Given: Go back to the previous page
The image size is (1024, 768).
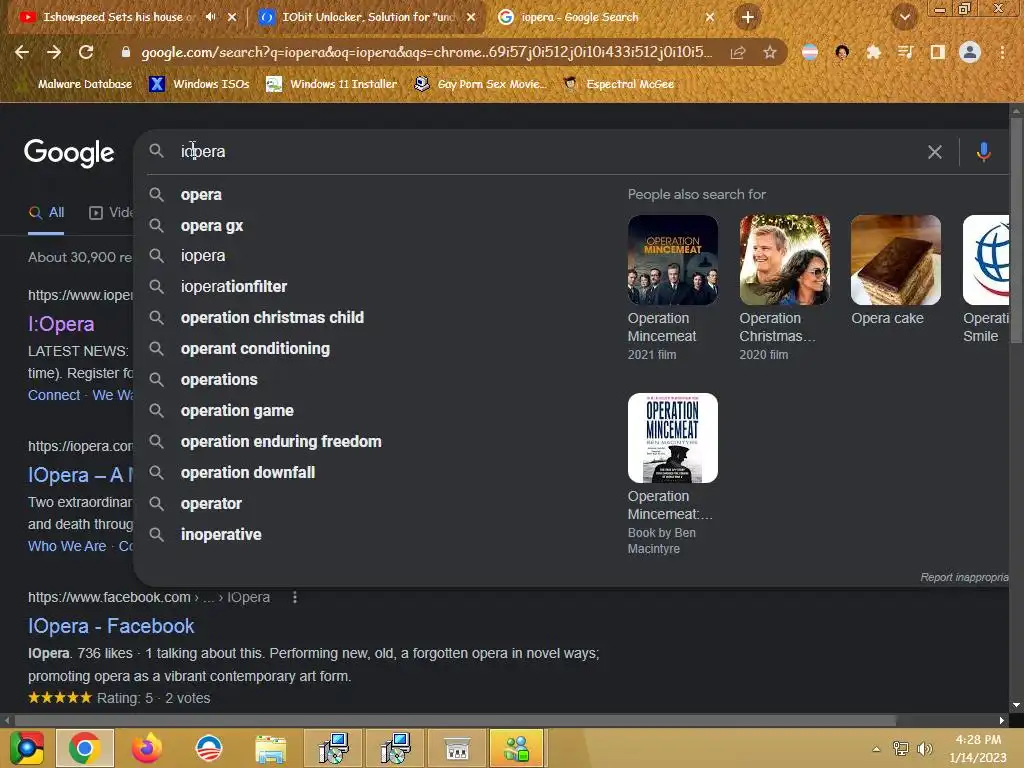Looking at the screenshot, I should (x=22, y=52).
